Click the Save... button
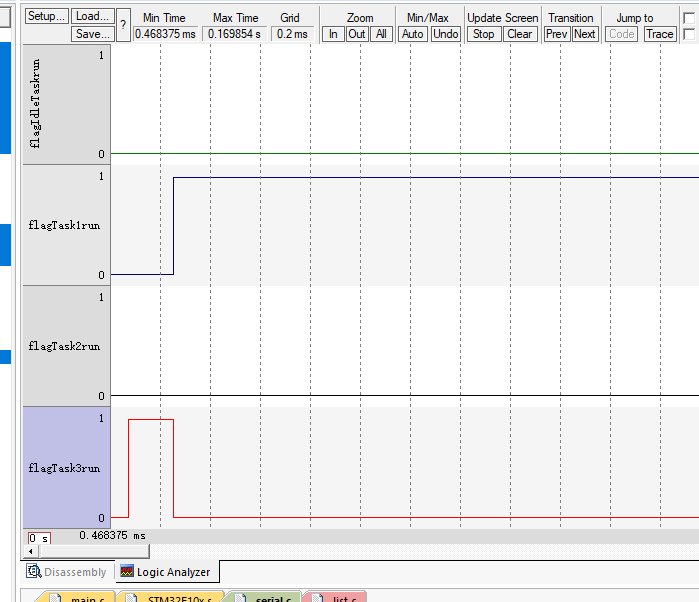Viewport: 699px width, 602px height. point(93,34)
